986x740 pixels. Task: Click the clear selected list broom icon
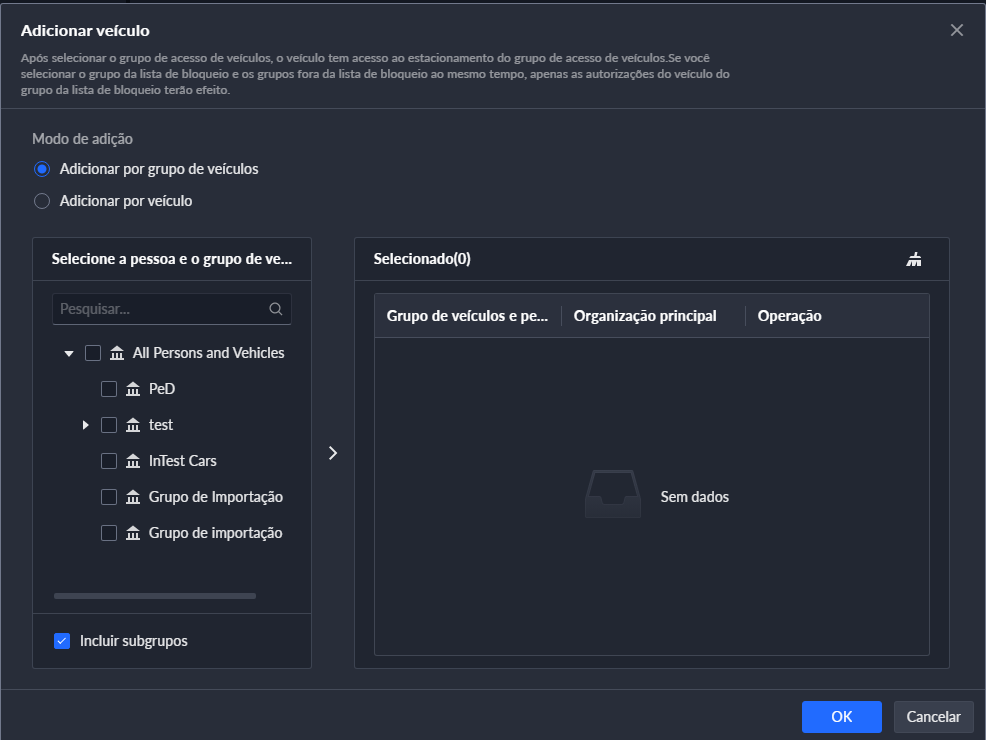[913, 260]
